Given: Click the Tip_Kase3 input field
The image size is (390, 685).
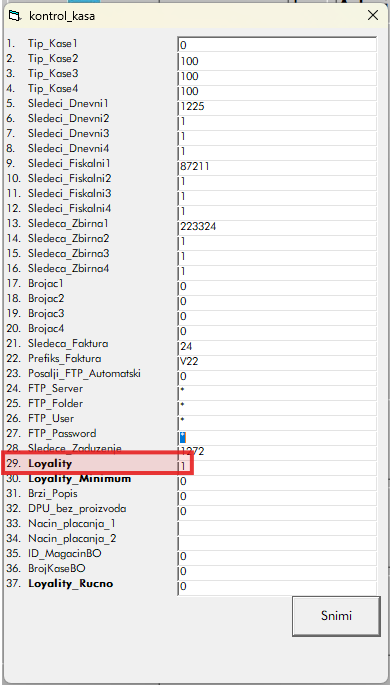Looking at the screenshot, I should pyautogui.click(x=277, y=76).
